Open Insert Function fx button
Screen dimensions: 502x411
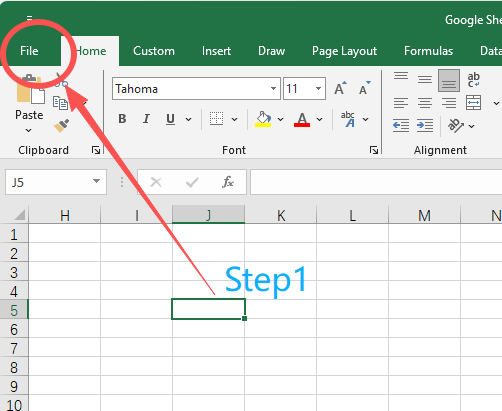(x=228, y=182)
